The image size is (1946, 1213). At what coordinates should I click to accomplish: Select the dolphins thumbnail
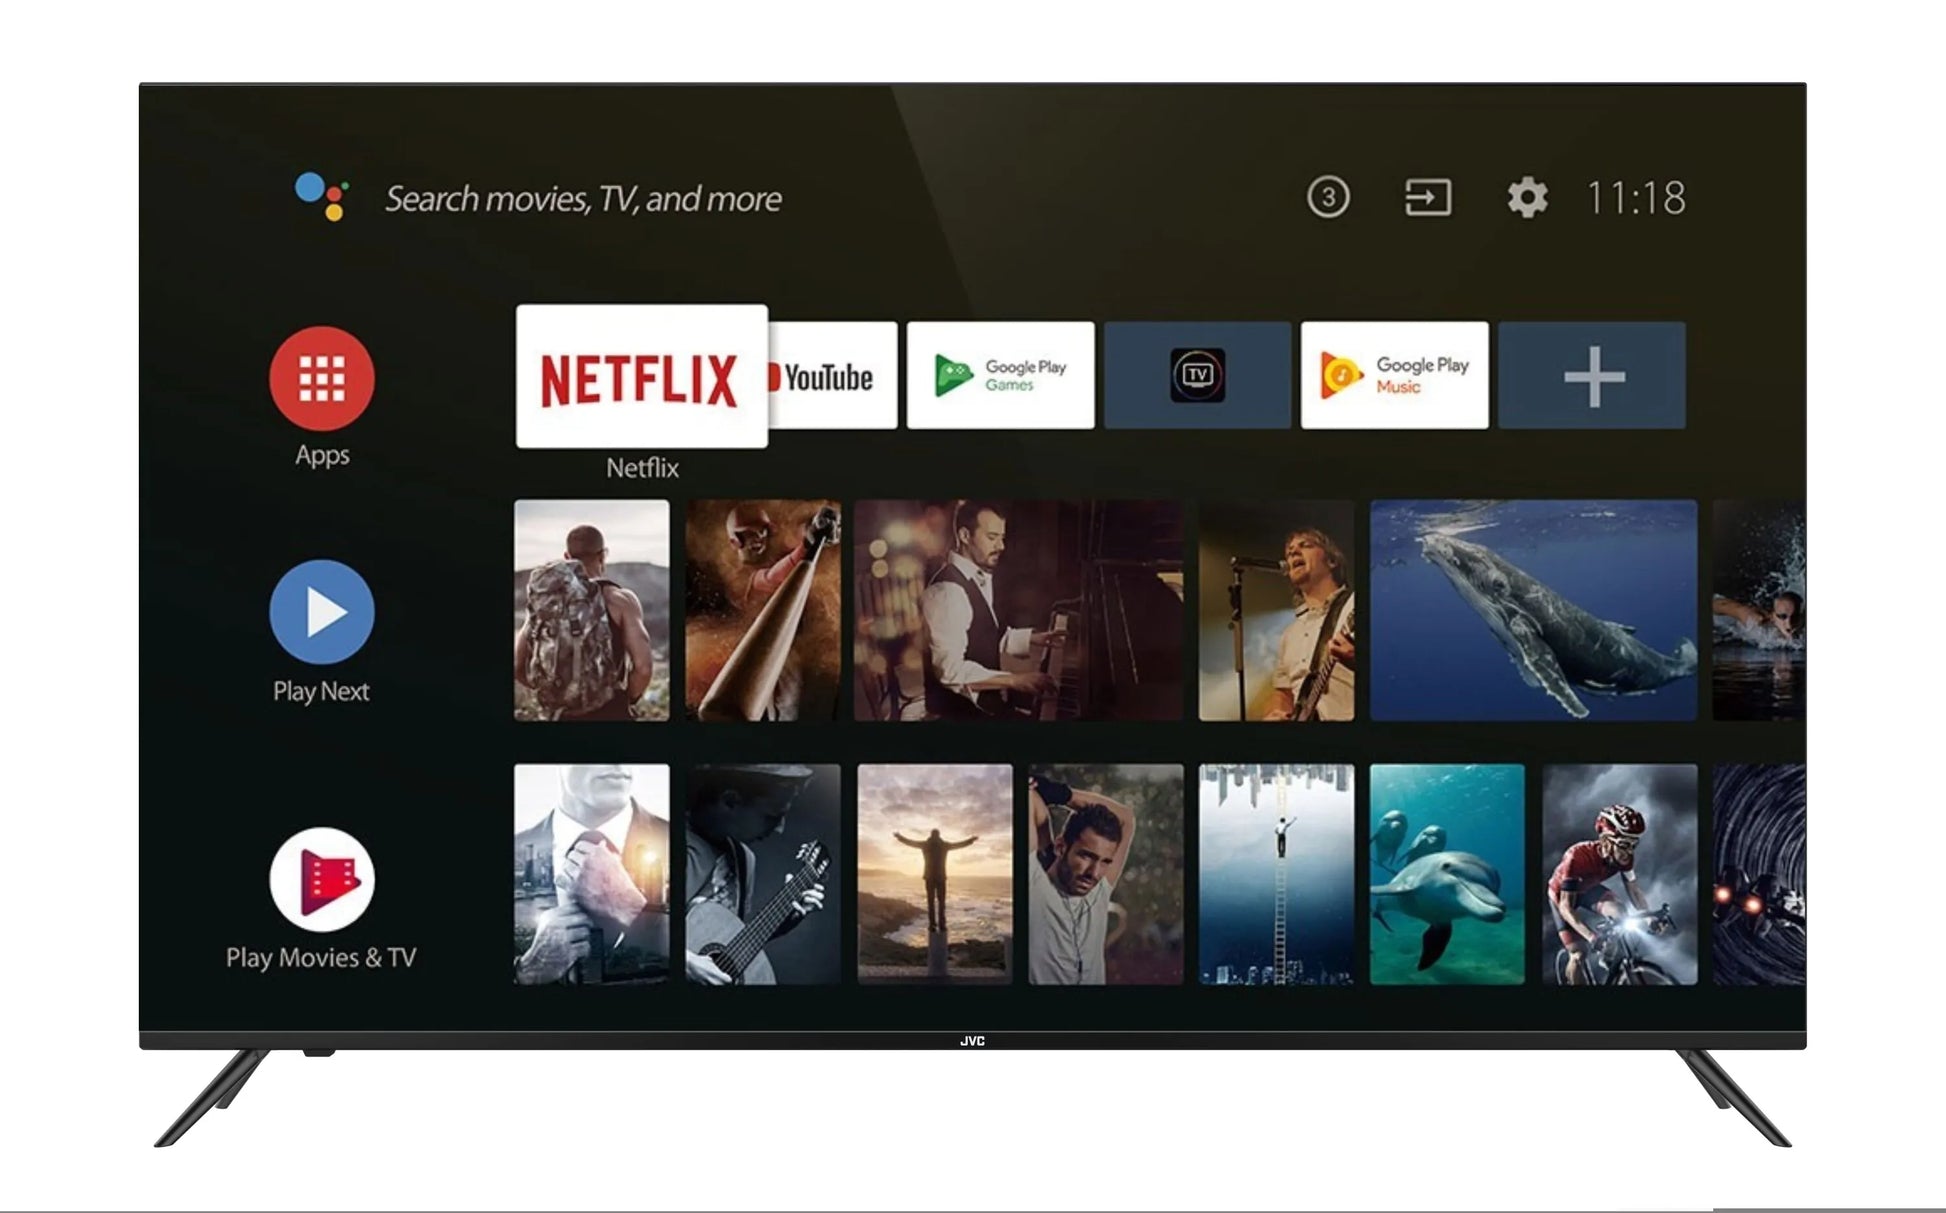pyautogui.click(x=1446, y=874)
